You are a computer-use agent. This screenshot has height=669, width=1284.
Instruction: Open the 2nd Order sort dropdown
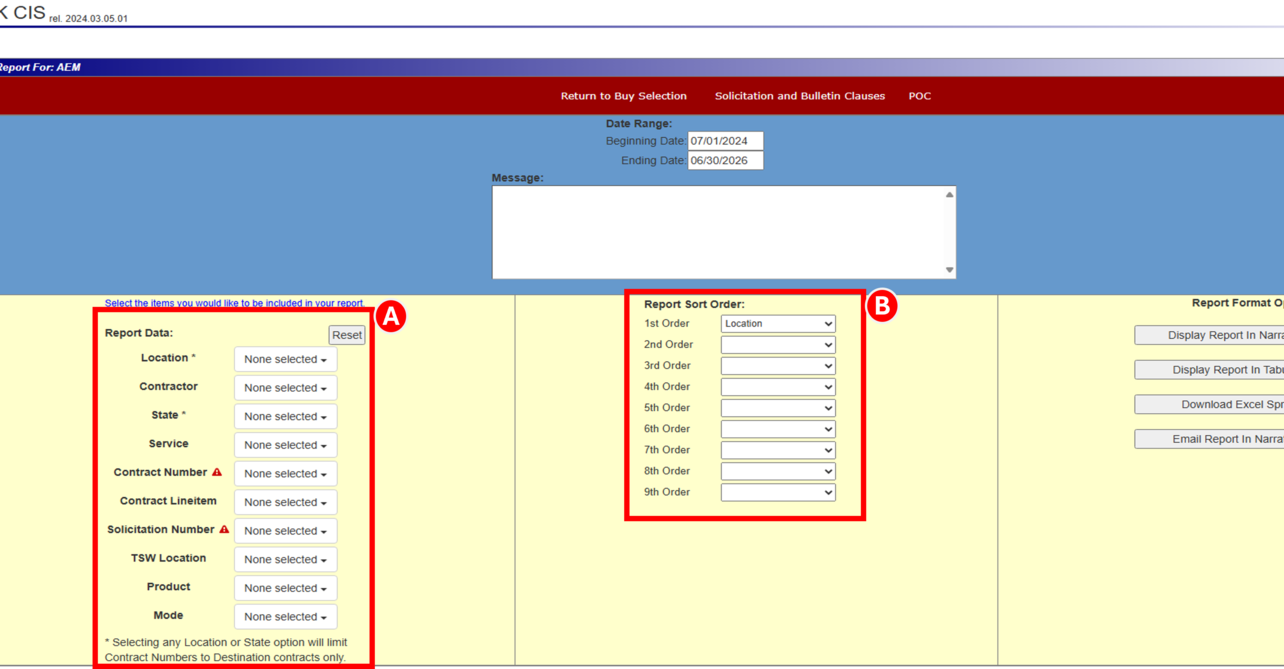[778, 345]
